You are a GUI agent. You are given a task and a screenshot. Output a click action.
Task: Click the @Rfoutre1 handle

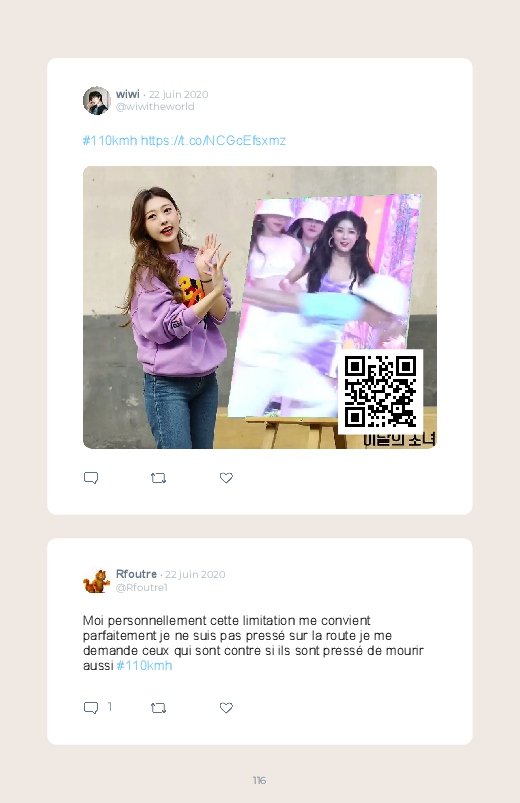click(142, 587)
